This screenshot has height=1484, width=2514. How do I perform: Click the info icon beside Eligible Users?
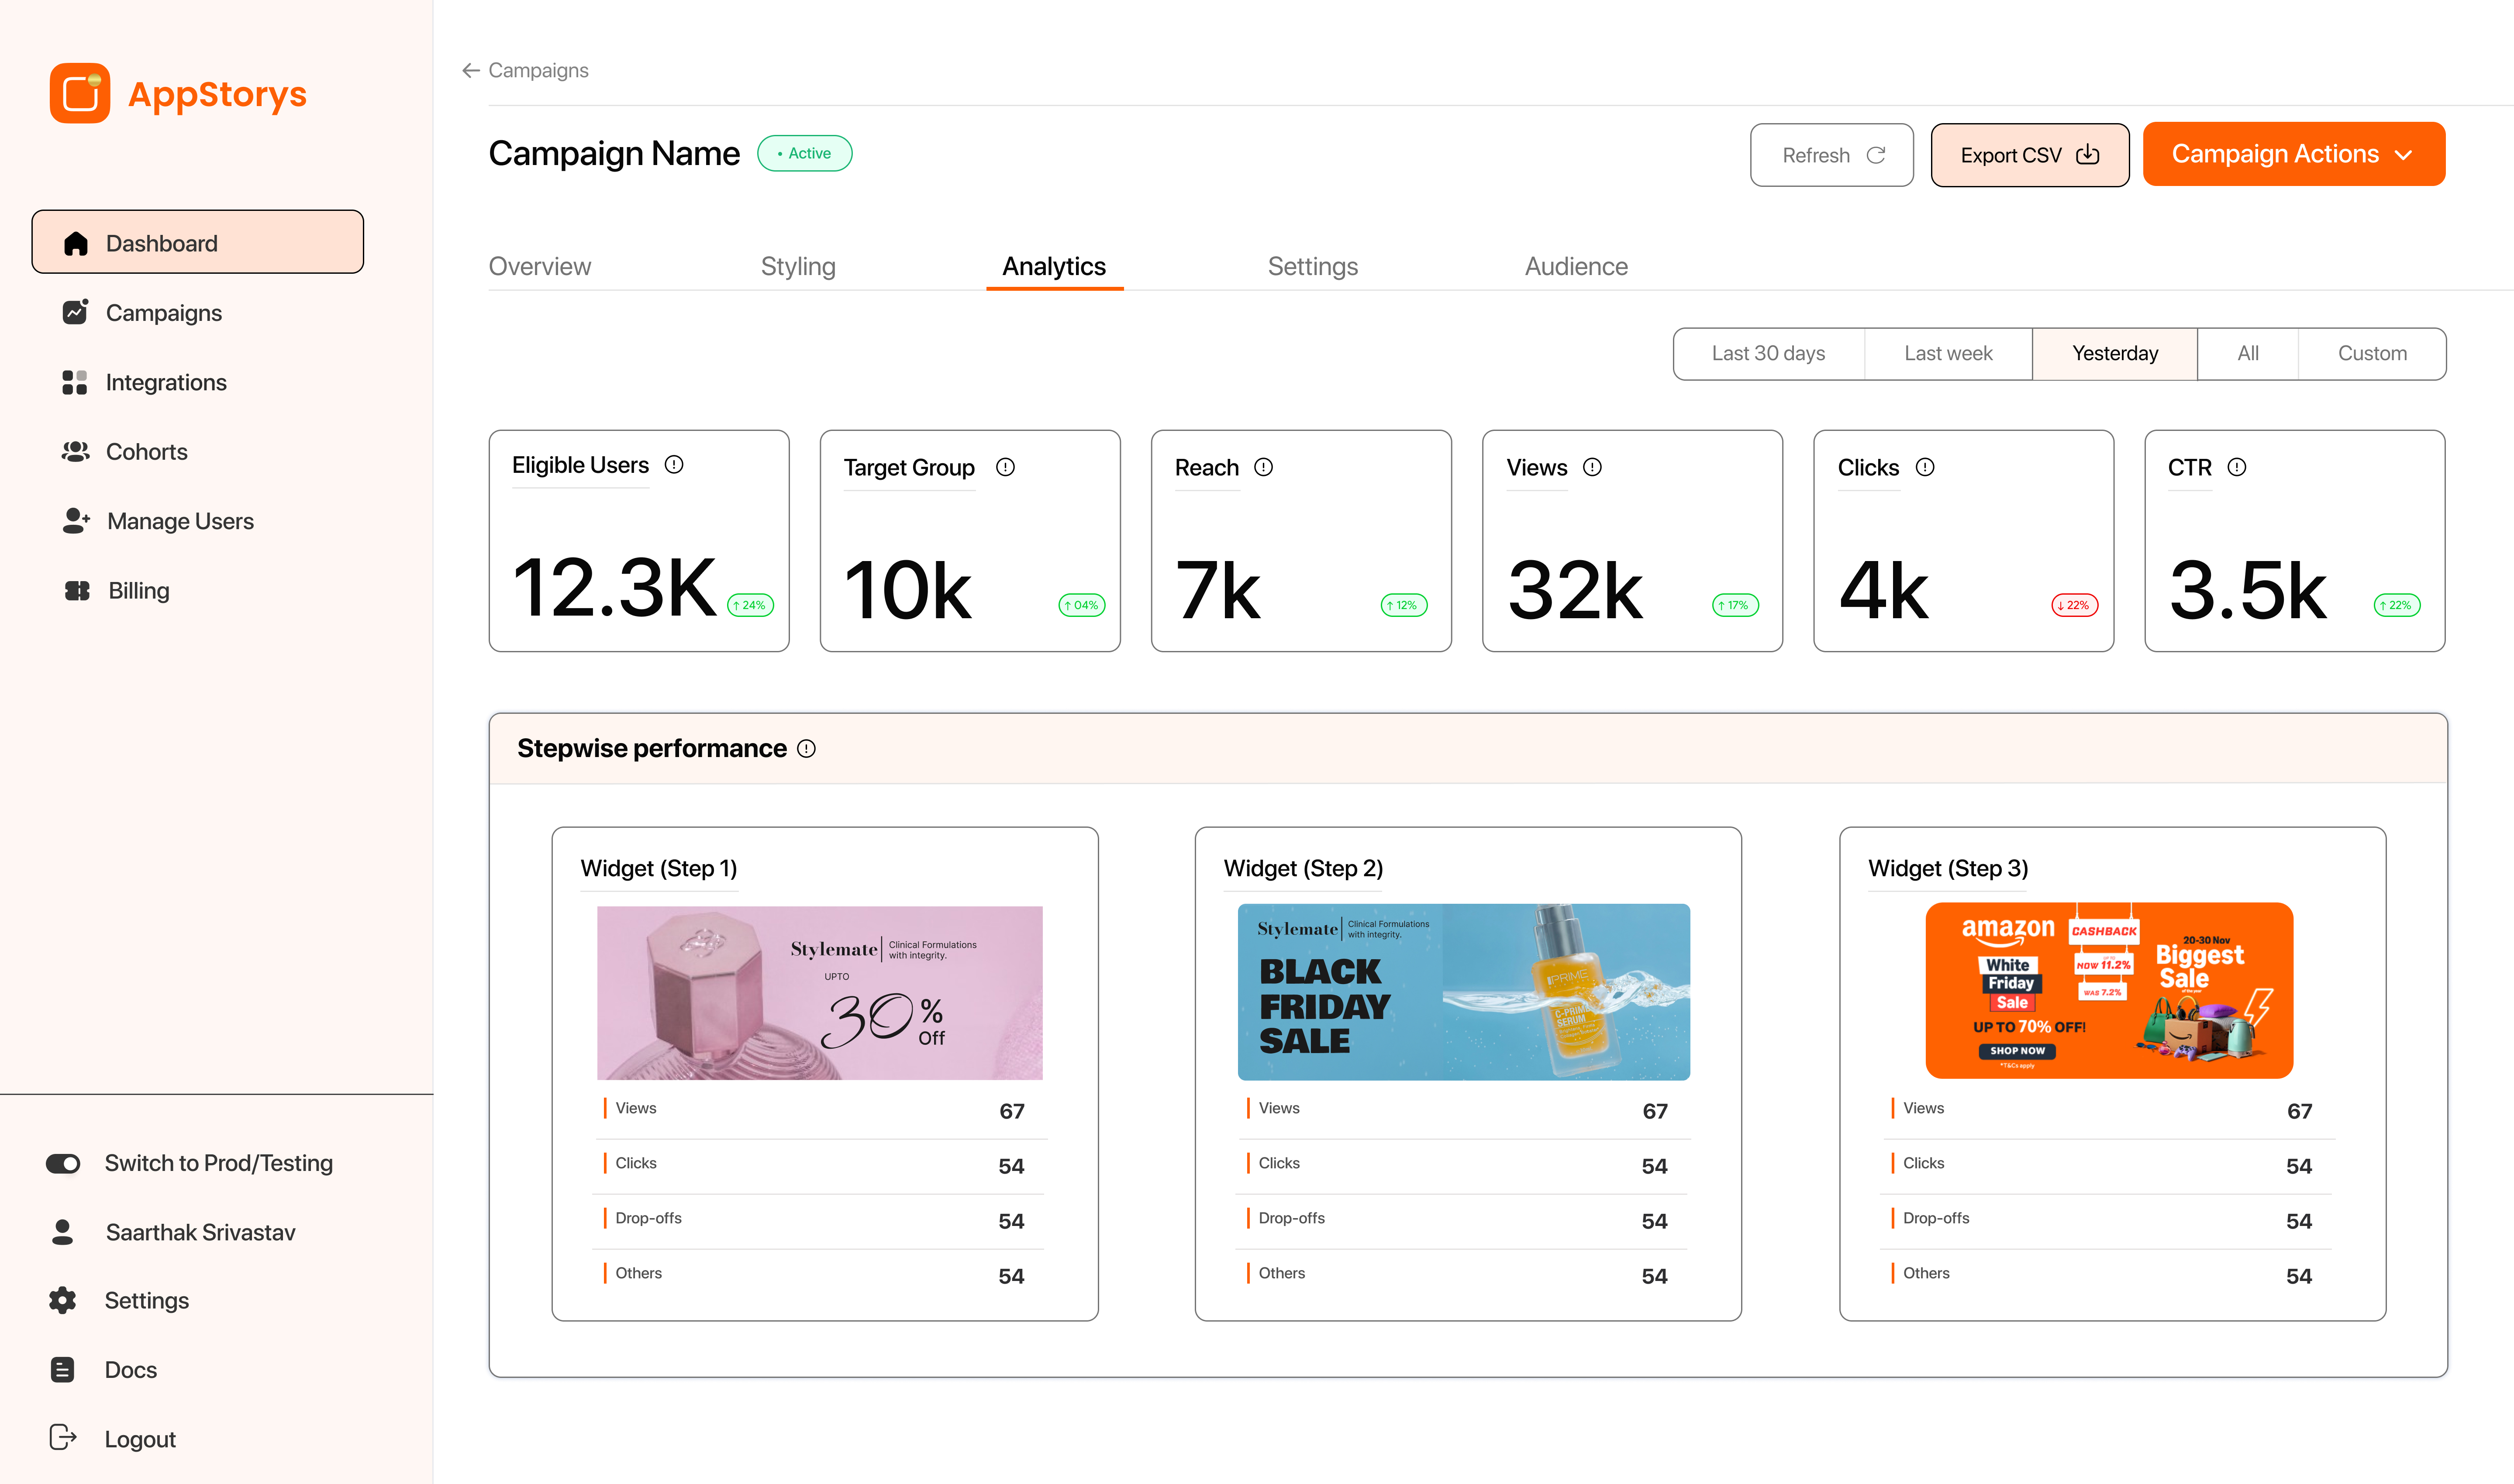click(x=674, y=464)
